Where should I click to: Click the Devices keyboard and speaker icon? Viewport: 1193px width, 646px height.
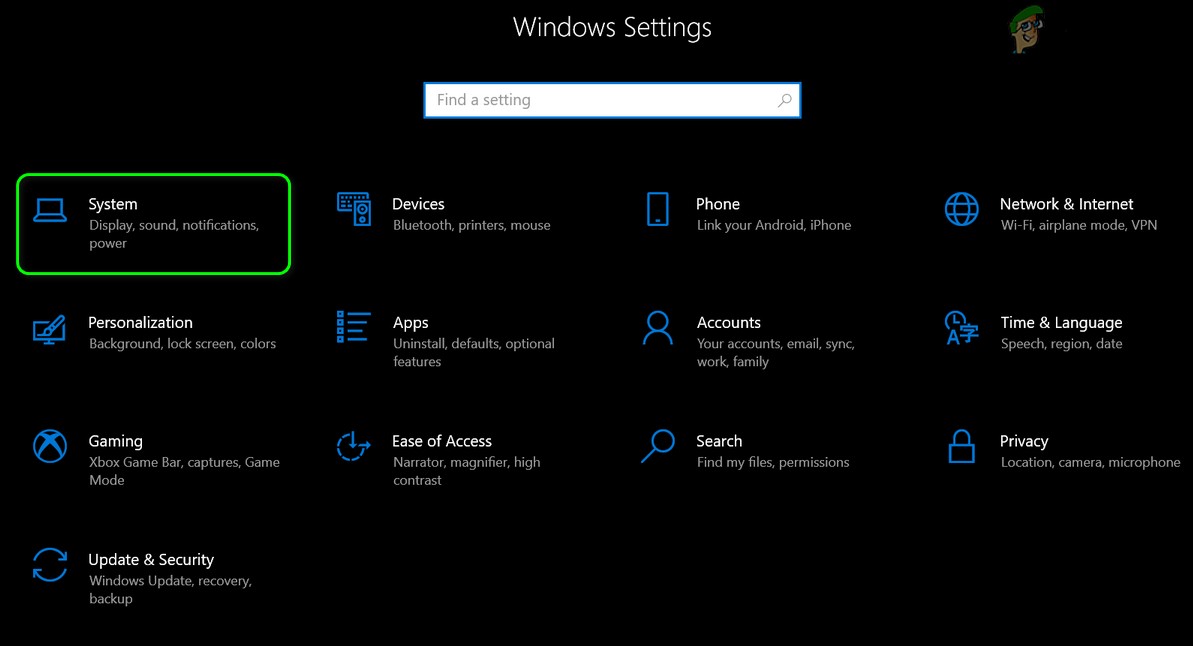(354, 209)
